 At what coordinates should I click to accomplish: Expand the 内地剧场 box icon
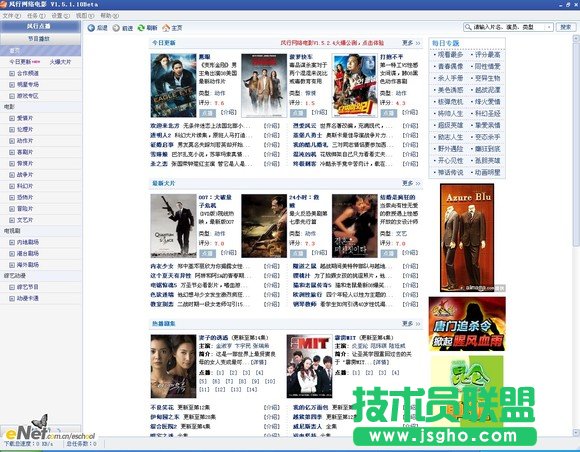click(12, 242)
